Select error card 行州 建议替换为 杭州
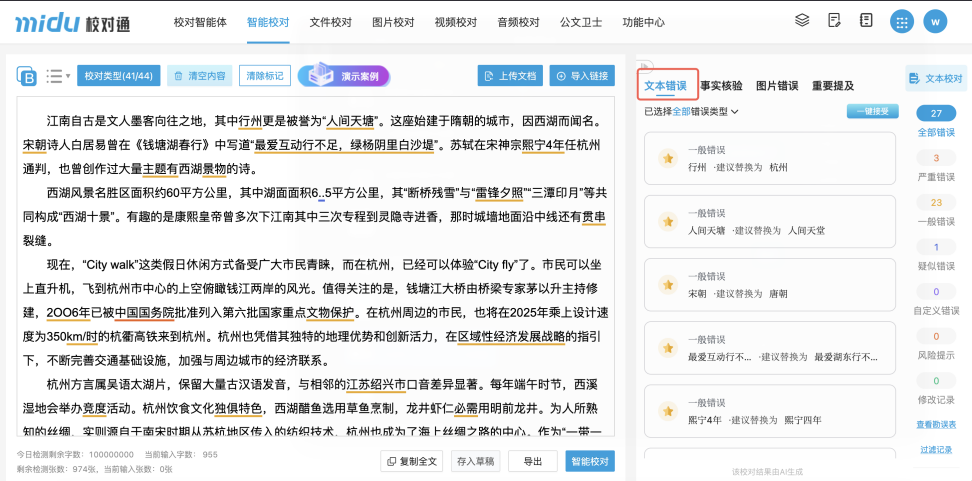This screenshot has height=481, width=972. coord(771,159)
